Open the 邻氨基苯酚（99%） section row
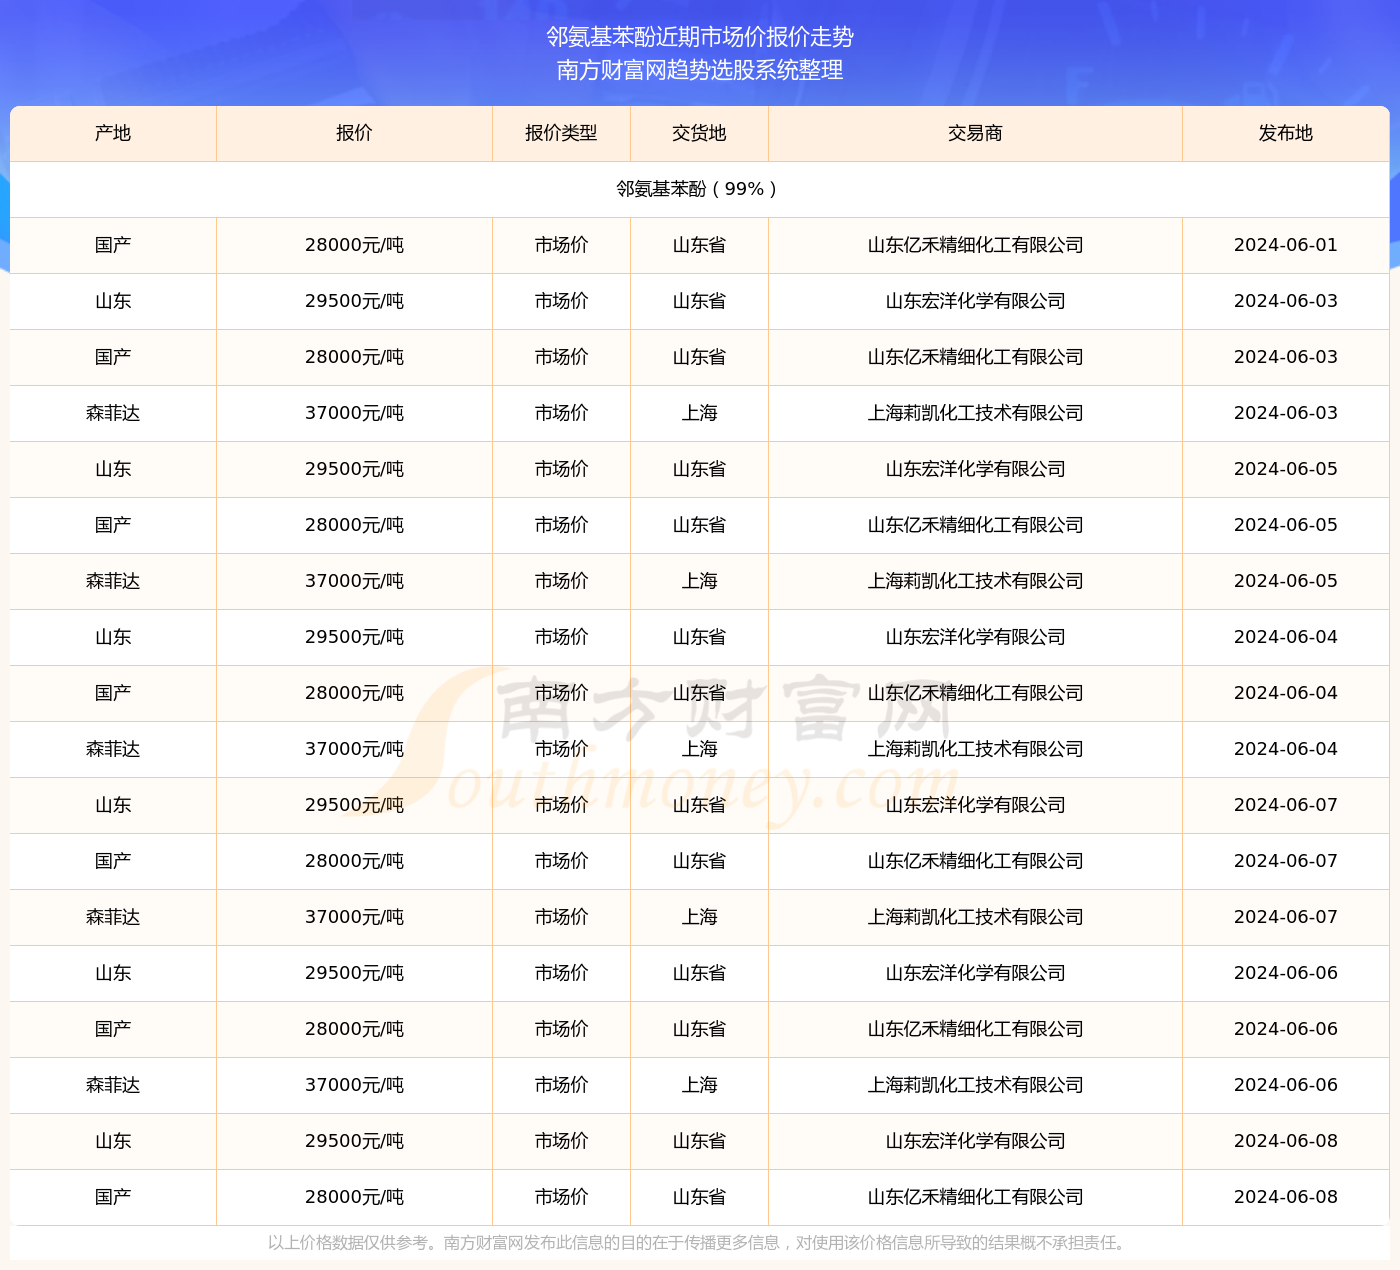Screen dimensions: 1400x1270 (x=698, y=188)
